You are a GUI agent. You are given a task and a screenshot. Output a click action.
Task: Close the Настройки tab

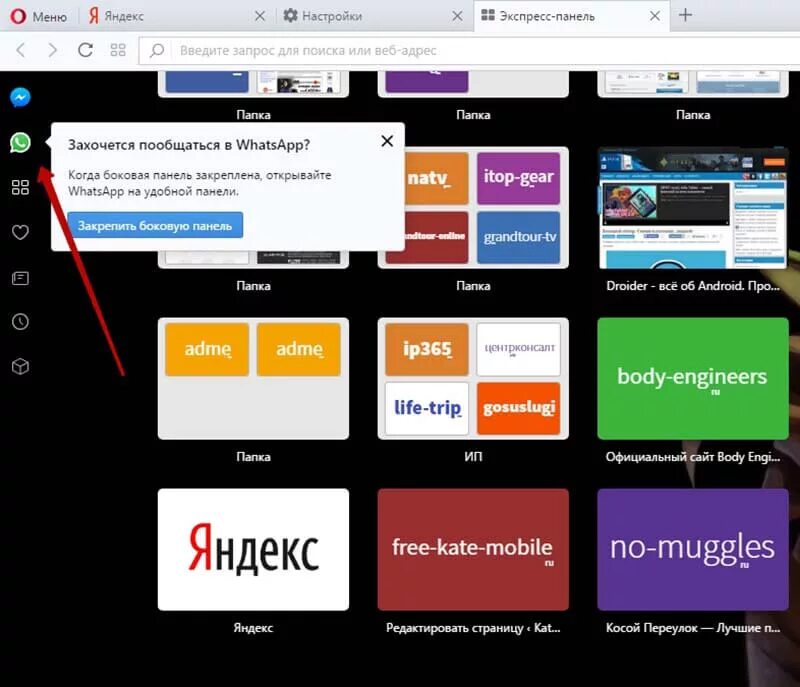coord(458,16)
